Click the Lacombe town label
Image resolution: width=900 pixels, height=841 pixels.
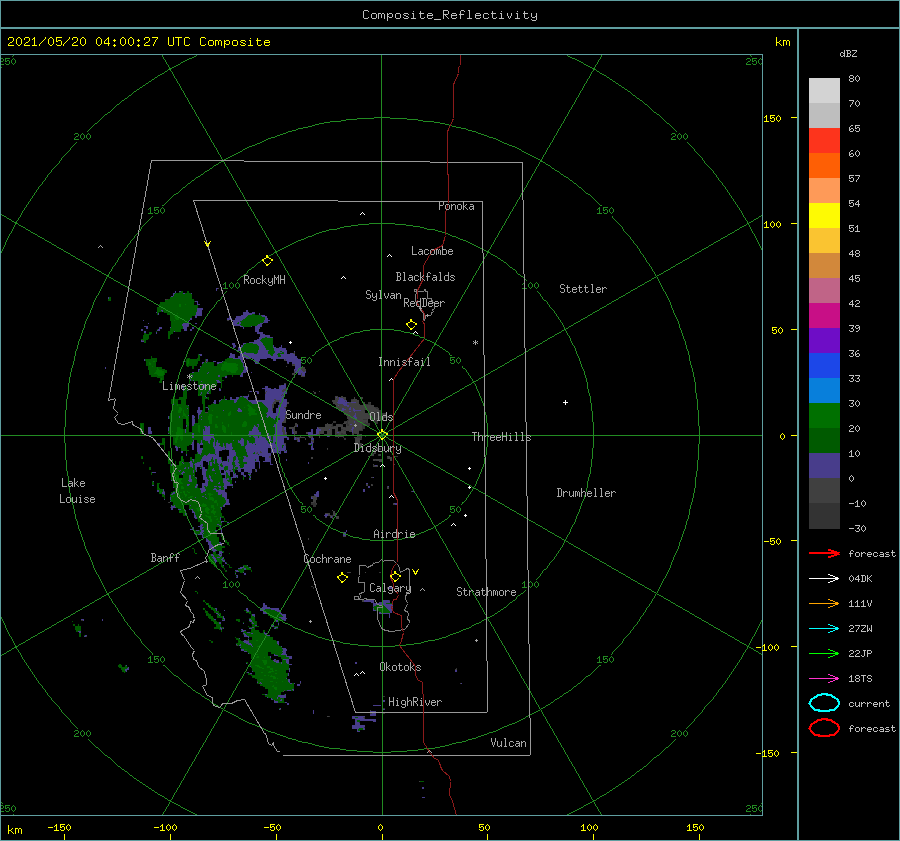point(432,251)
